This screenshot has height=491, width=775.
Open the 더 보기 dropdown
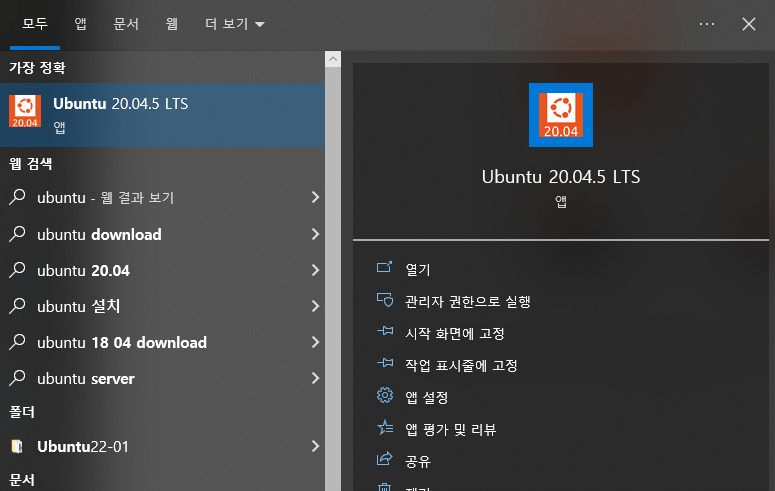tap(235, 24)
